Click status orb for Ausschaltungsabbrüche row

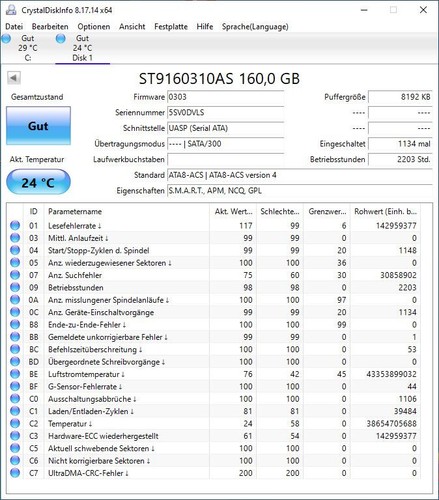coord(15,399)
